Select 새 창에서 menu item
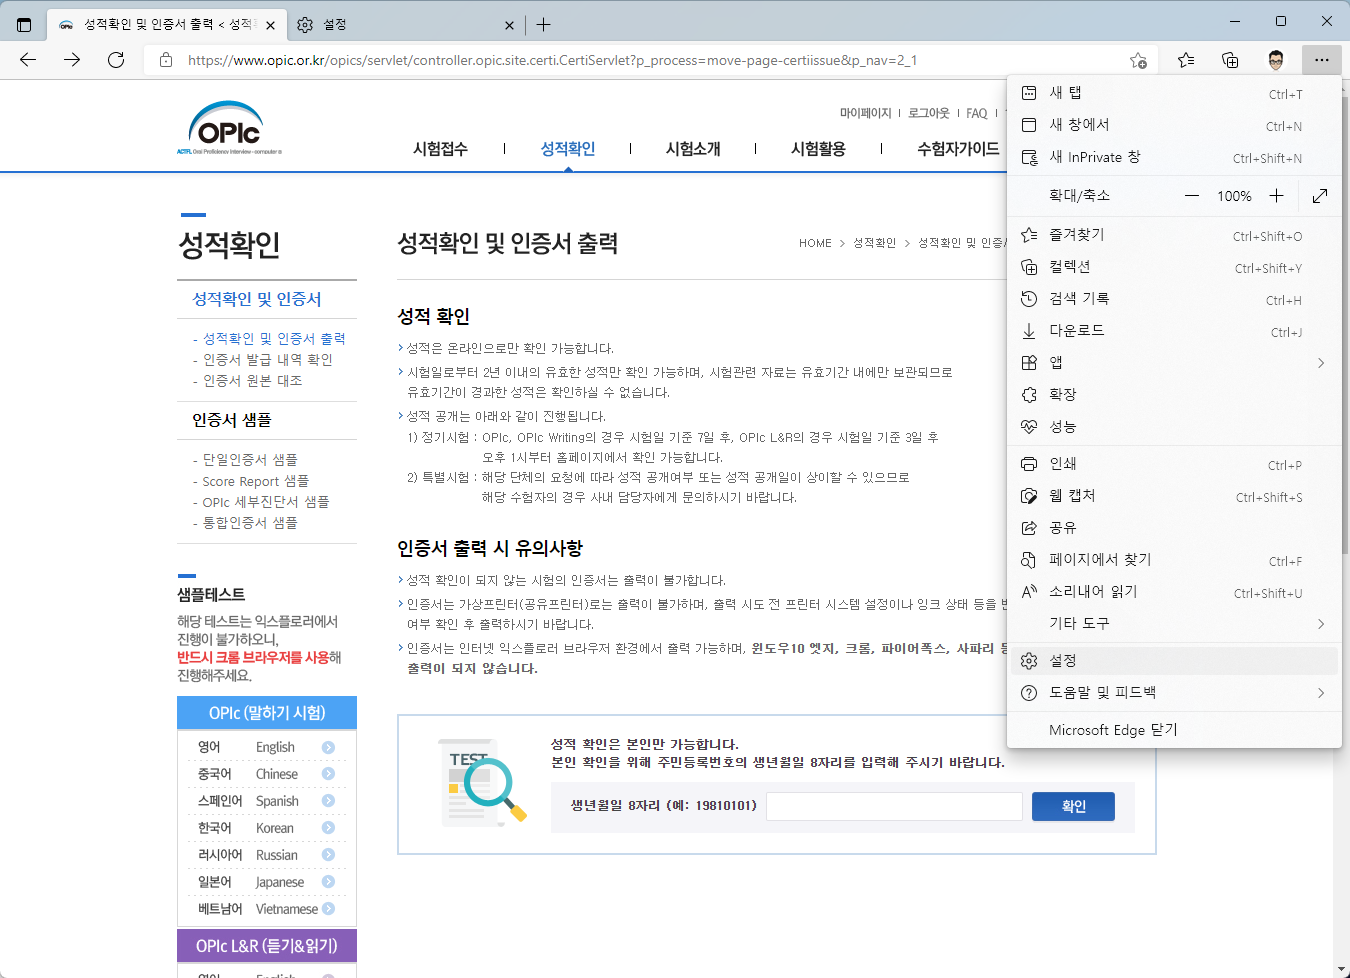 (1174, 125)
